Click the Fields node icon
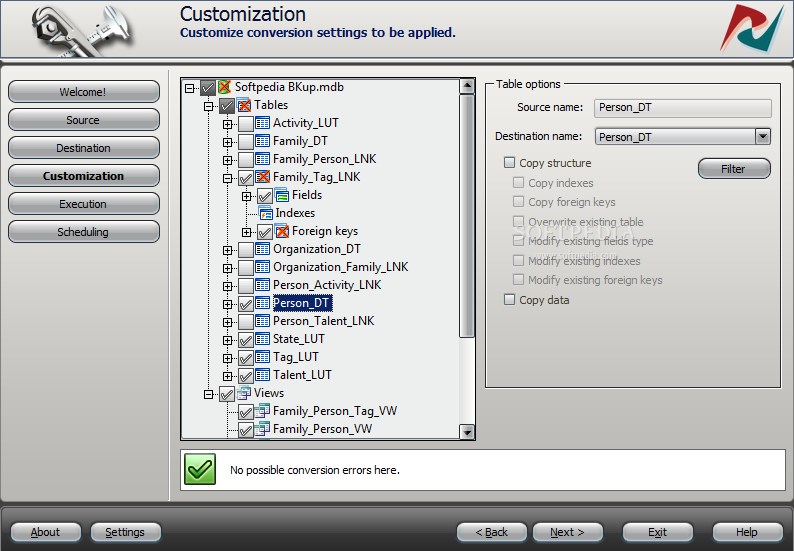 pyautogui.click(x=282, y=195)
